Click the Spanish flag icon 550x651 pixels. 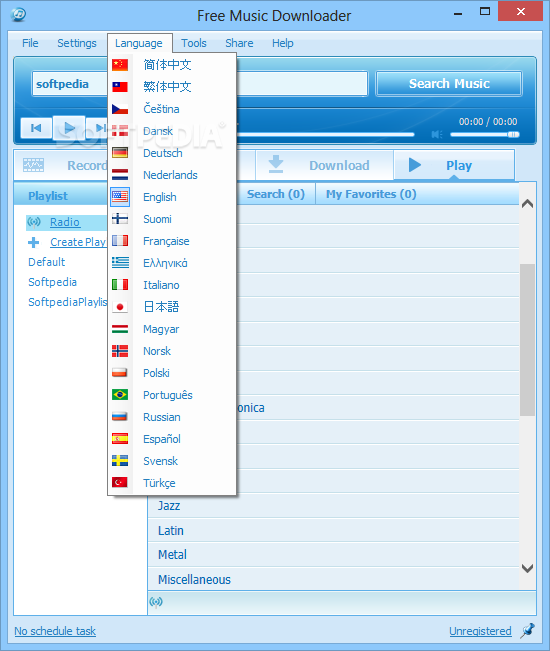pos(120,439)
